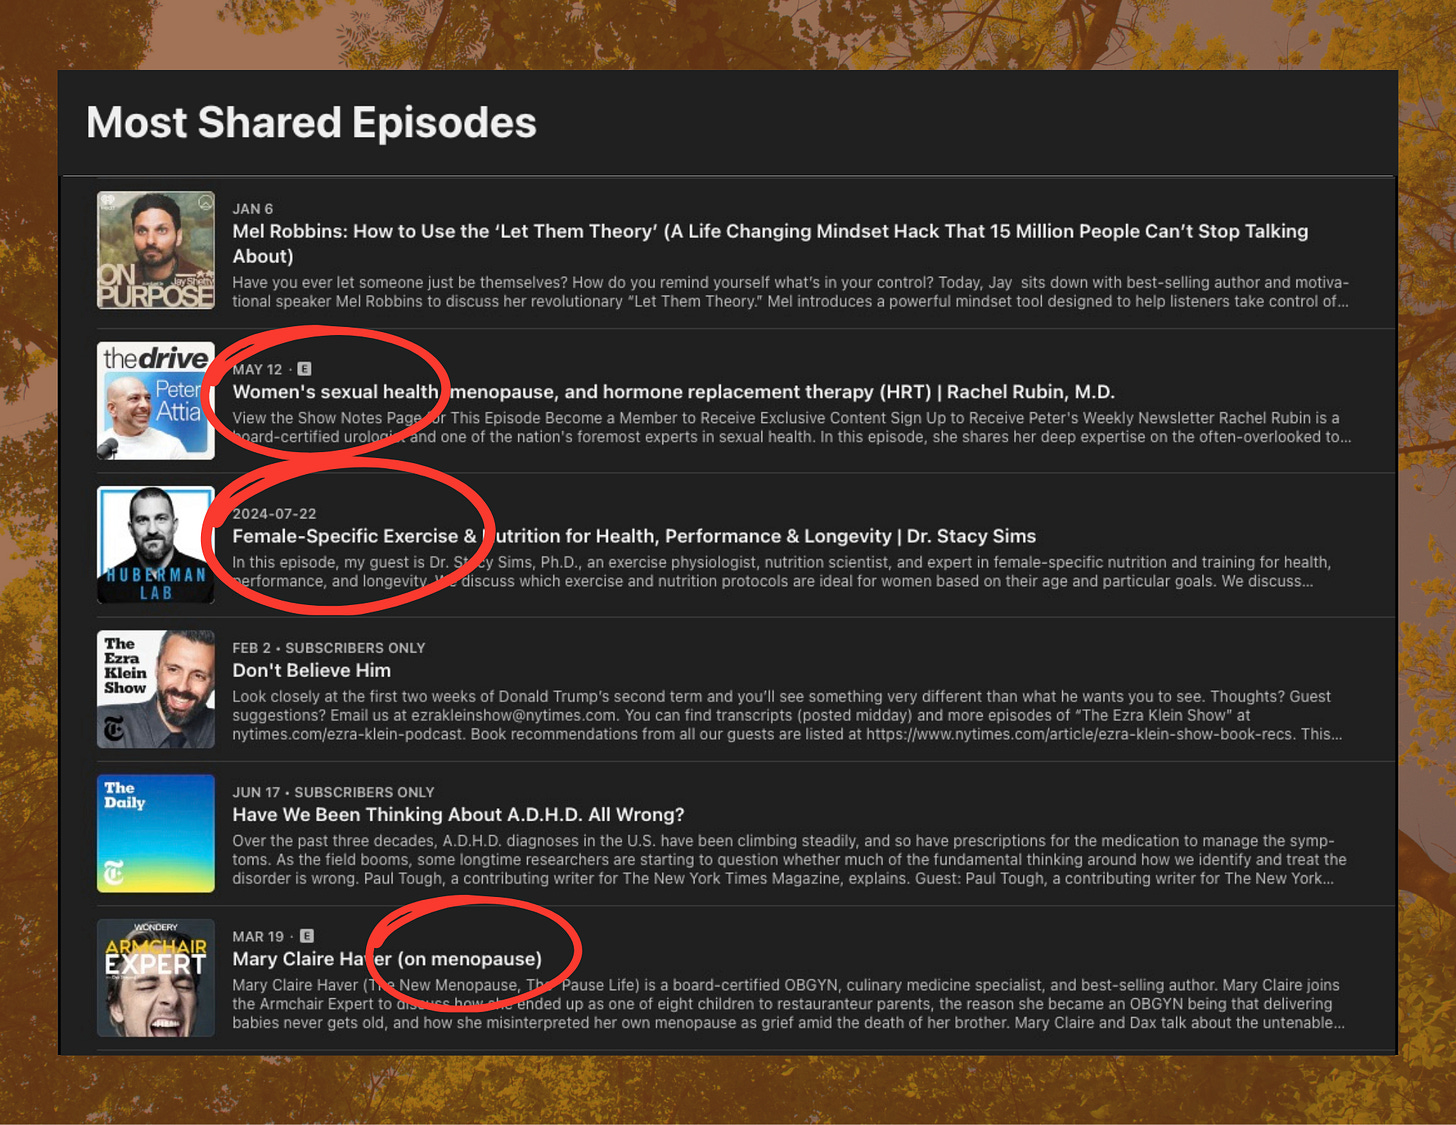The width and height of the screenshot is (1456, 1125).
Task: Open the Rachel Rubin hormone replacement therapy episode
Action: (x=673, y=392)
